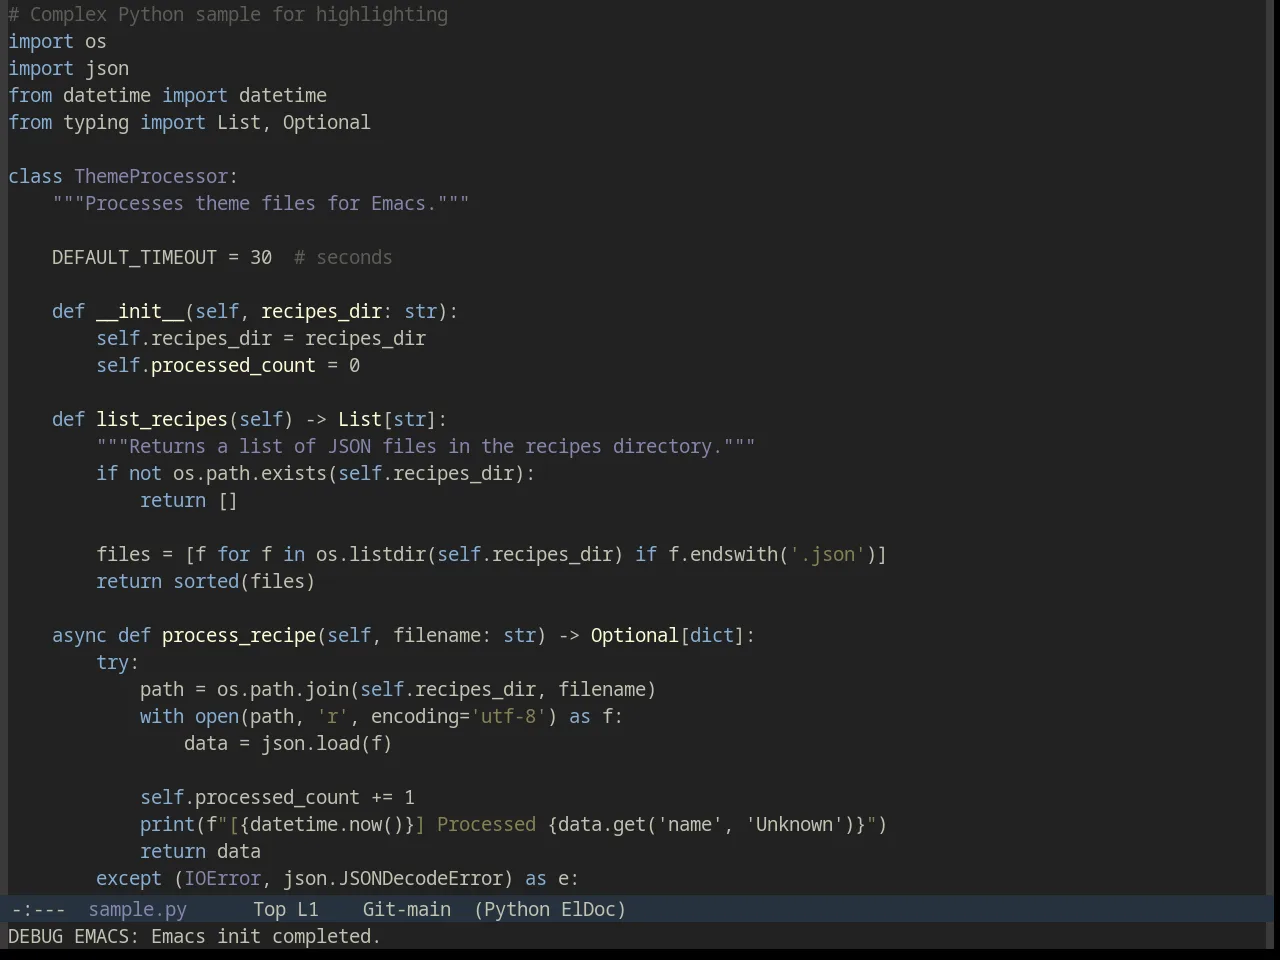Click the Top position indicator in mode line

coord(269,909)
